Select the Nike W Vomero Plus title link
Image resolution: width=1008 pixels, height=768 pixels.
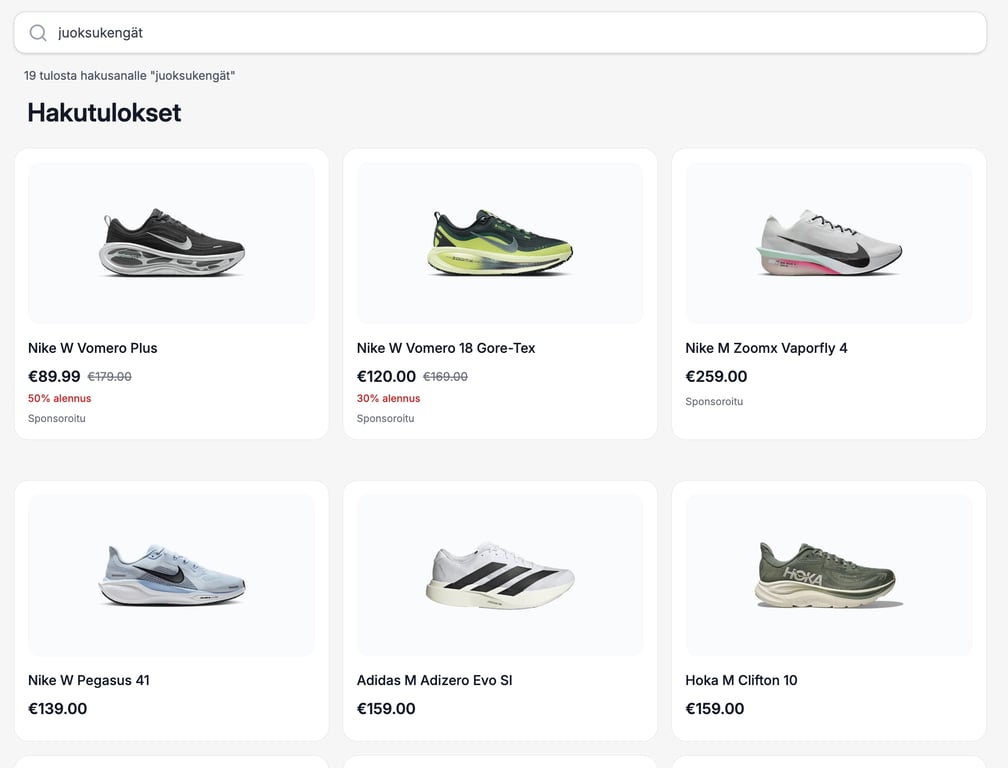93,348
